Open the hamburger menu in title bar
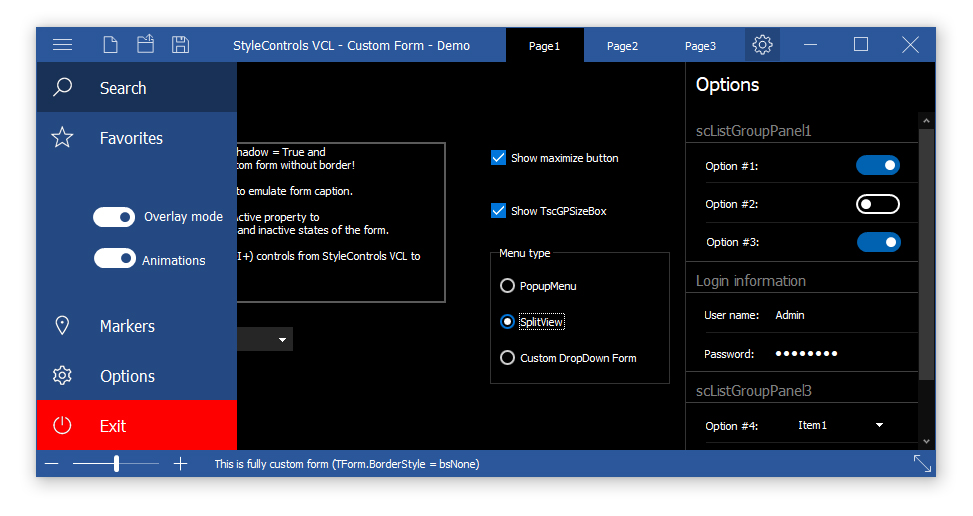Image resolution: width=973 pixels, height=516 pixels. pos(62,45)
